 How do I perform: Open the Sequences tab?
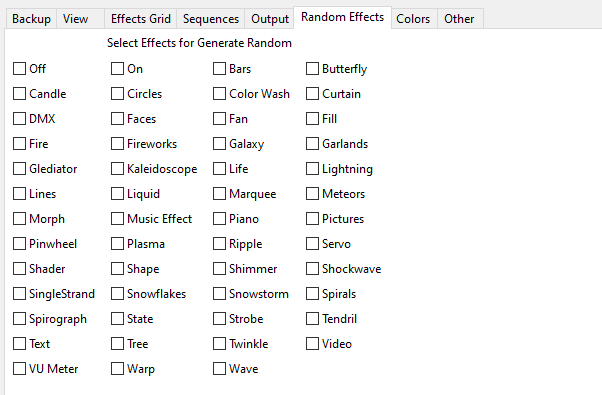pyautogui.click(x=211, y=19)
